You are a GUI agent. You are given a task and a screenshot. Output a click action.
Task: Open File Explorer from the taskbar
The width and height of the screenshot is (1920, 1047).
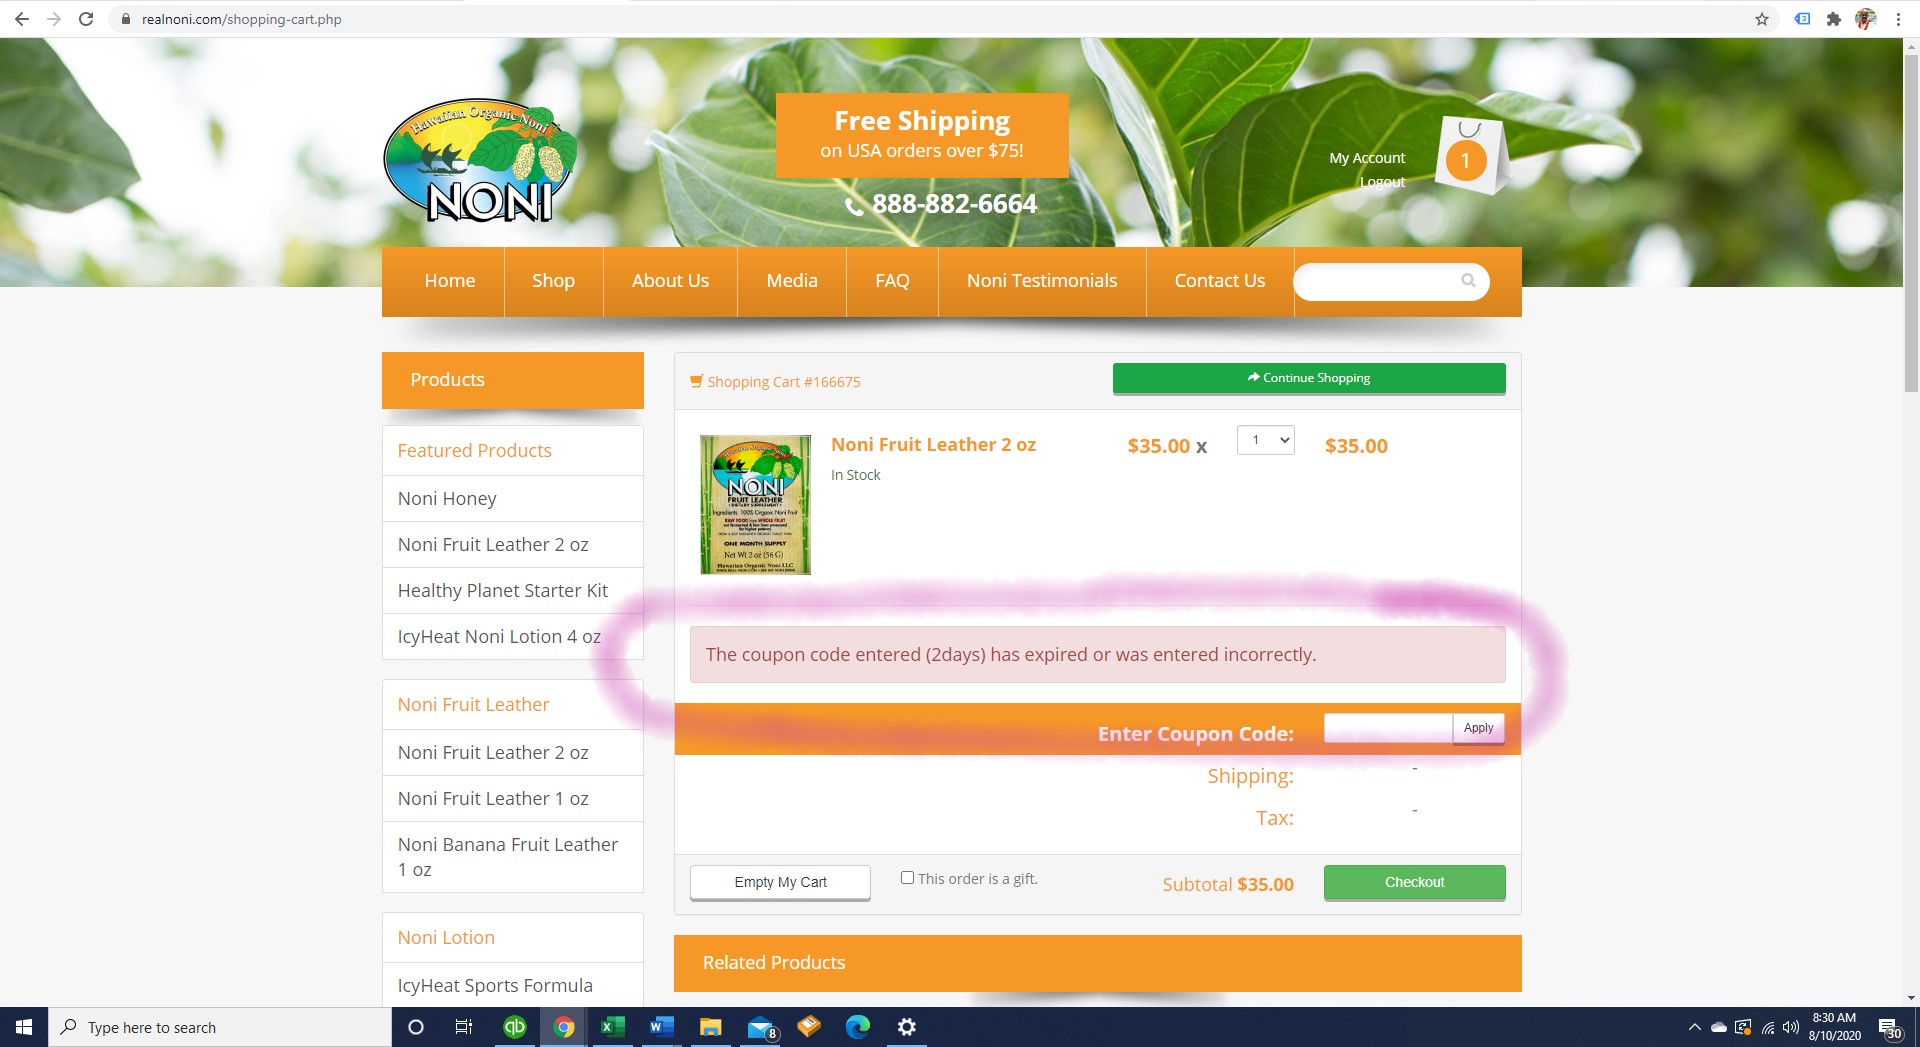click(710, 1027)
